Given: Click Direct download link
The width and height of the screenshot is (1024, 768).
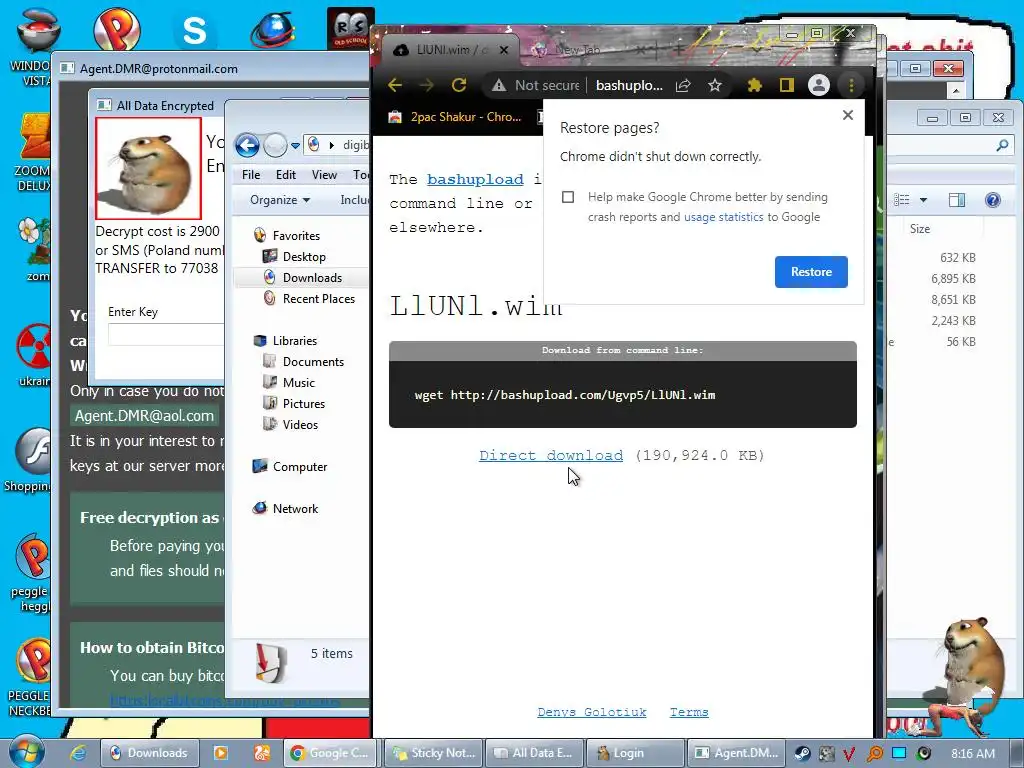Looking at the screenshot, I should click(x=551, y=455).
